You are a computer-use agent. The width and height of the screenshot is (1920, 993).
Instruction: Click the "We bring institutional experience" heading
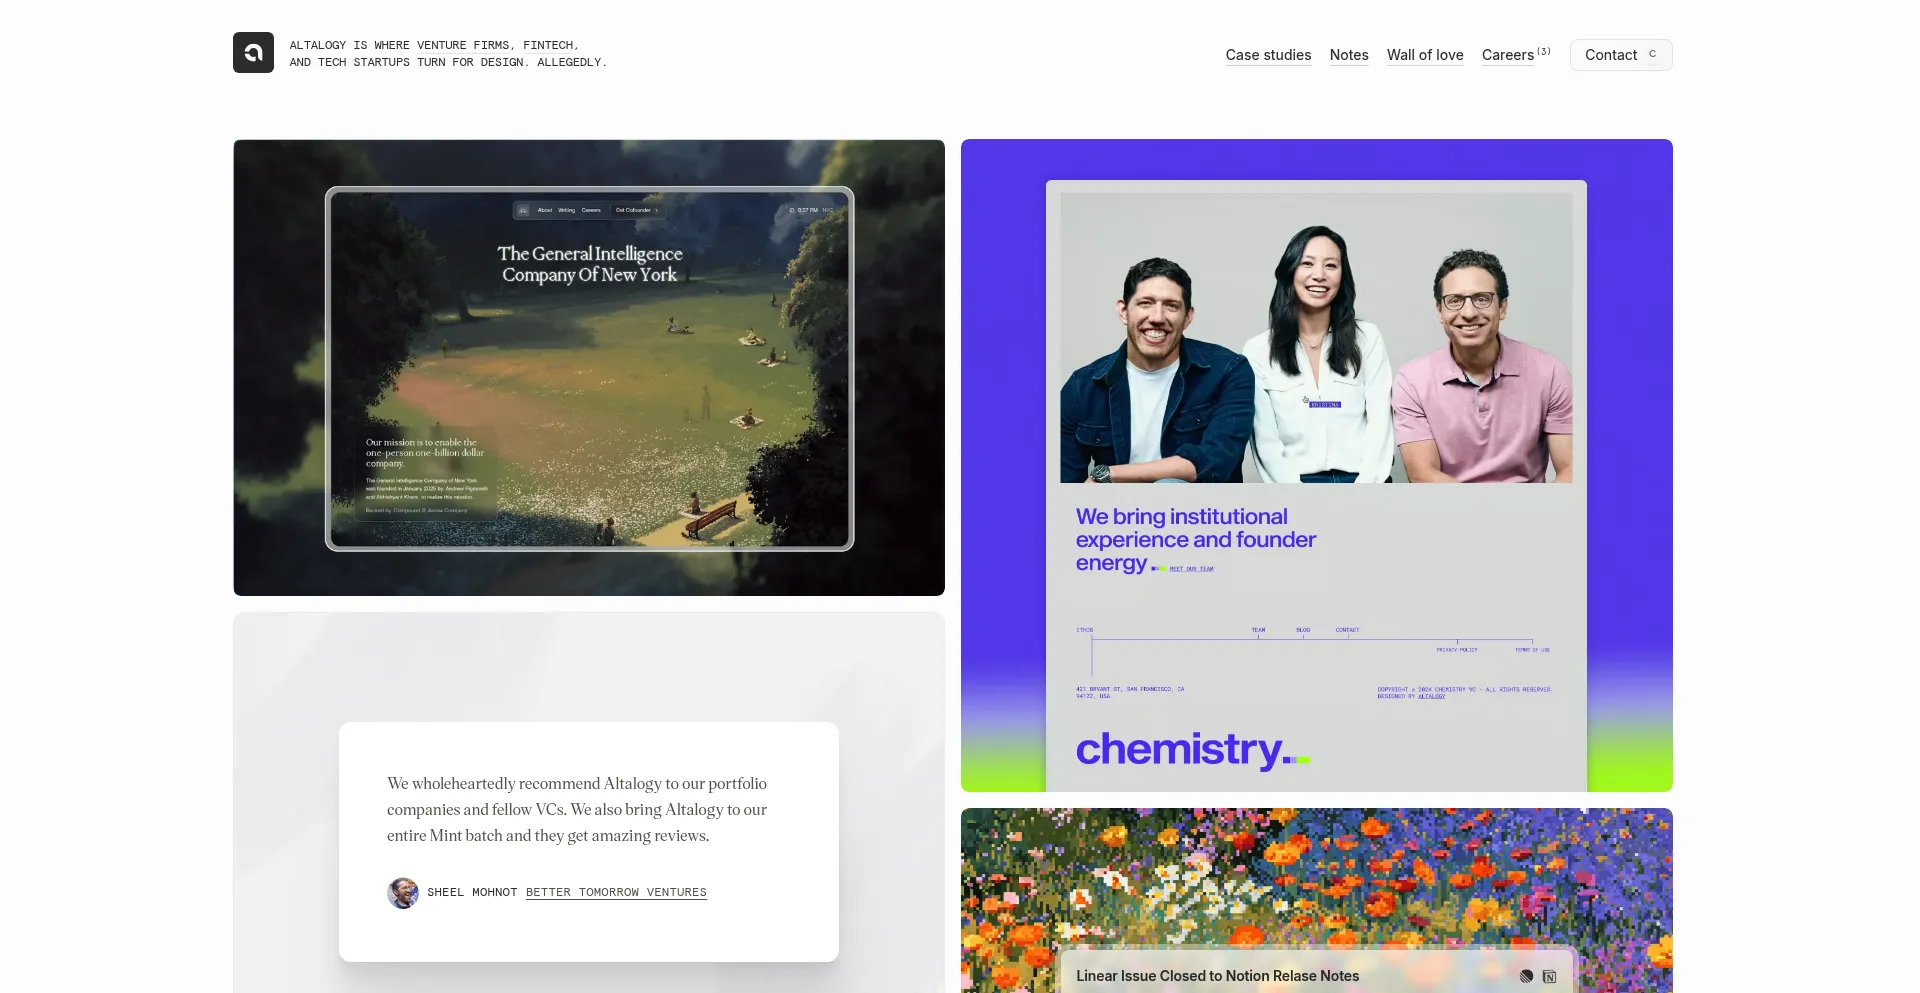point(1196,540)
